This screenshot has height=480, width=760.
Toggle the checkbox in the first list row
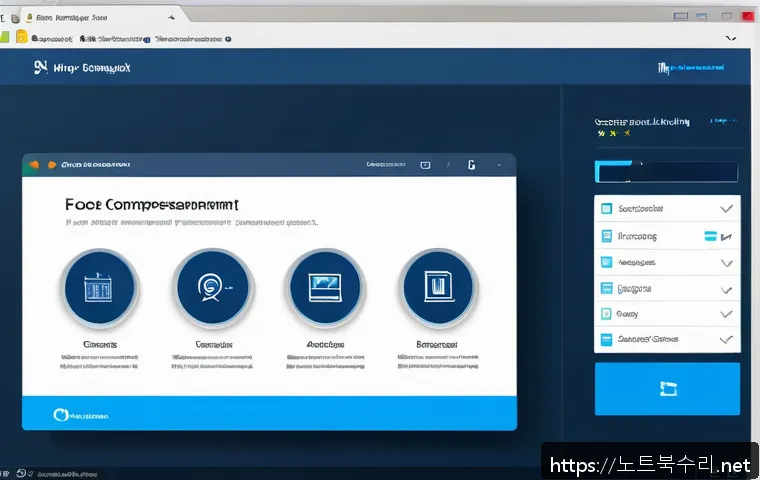[605, 209]
